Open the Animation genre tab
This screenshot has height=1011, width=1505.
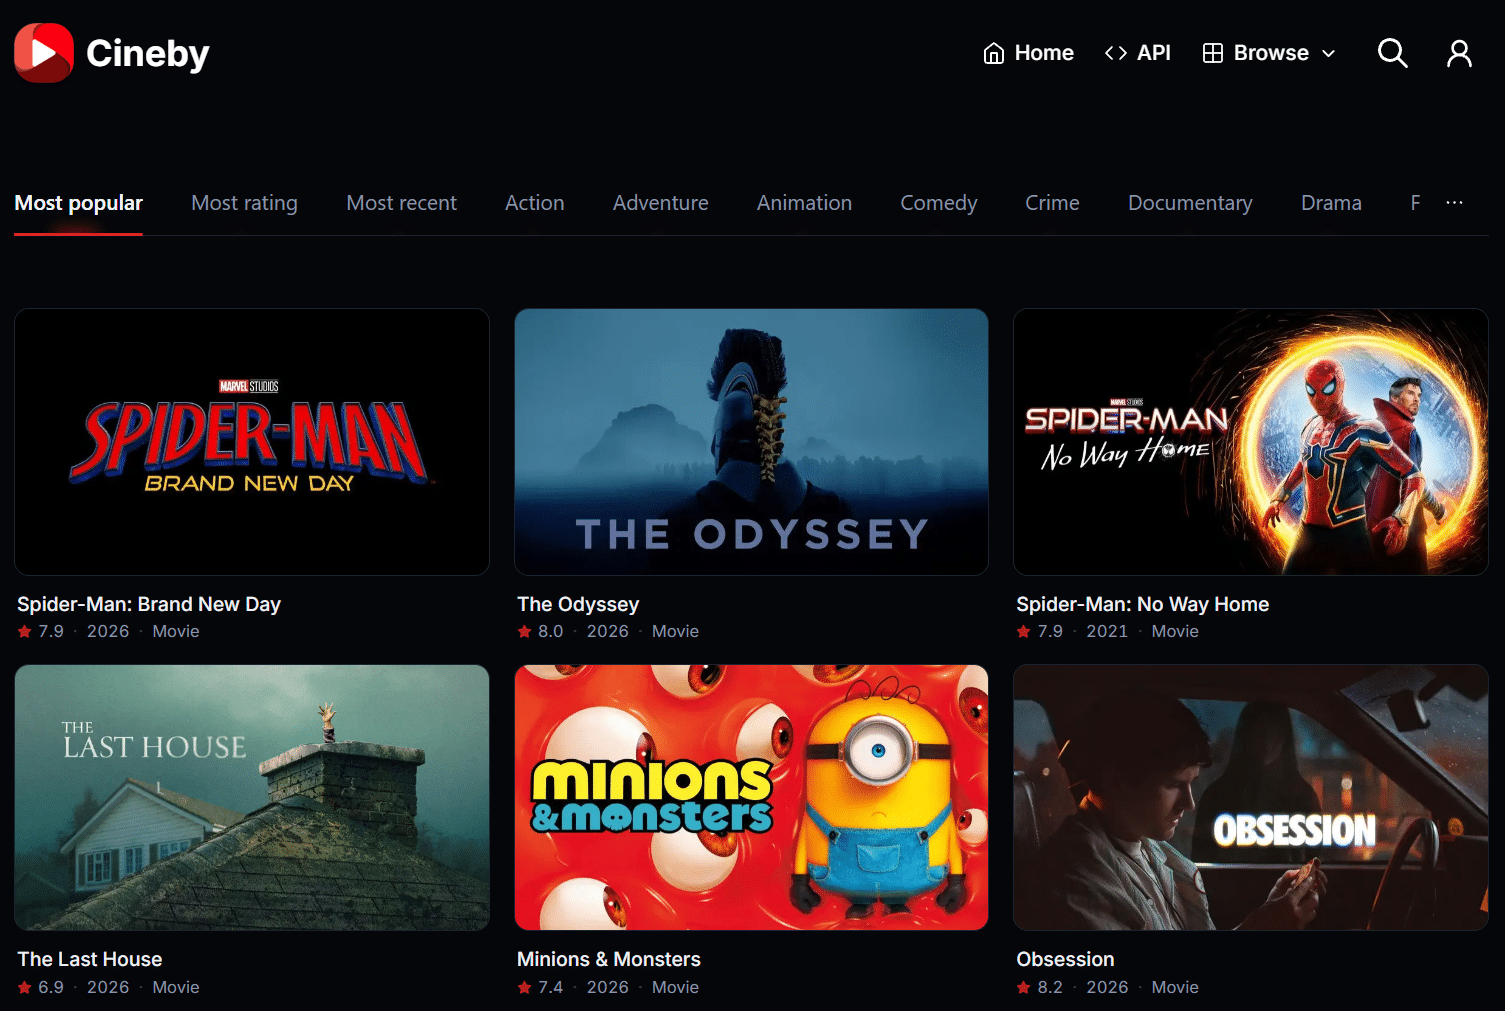pyautogui.click(x=804, y=203)
